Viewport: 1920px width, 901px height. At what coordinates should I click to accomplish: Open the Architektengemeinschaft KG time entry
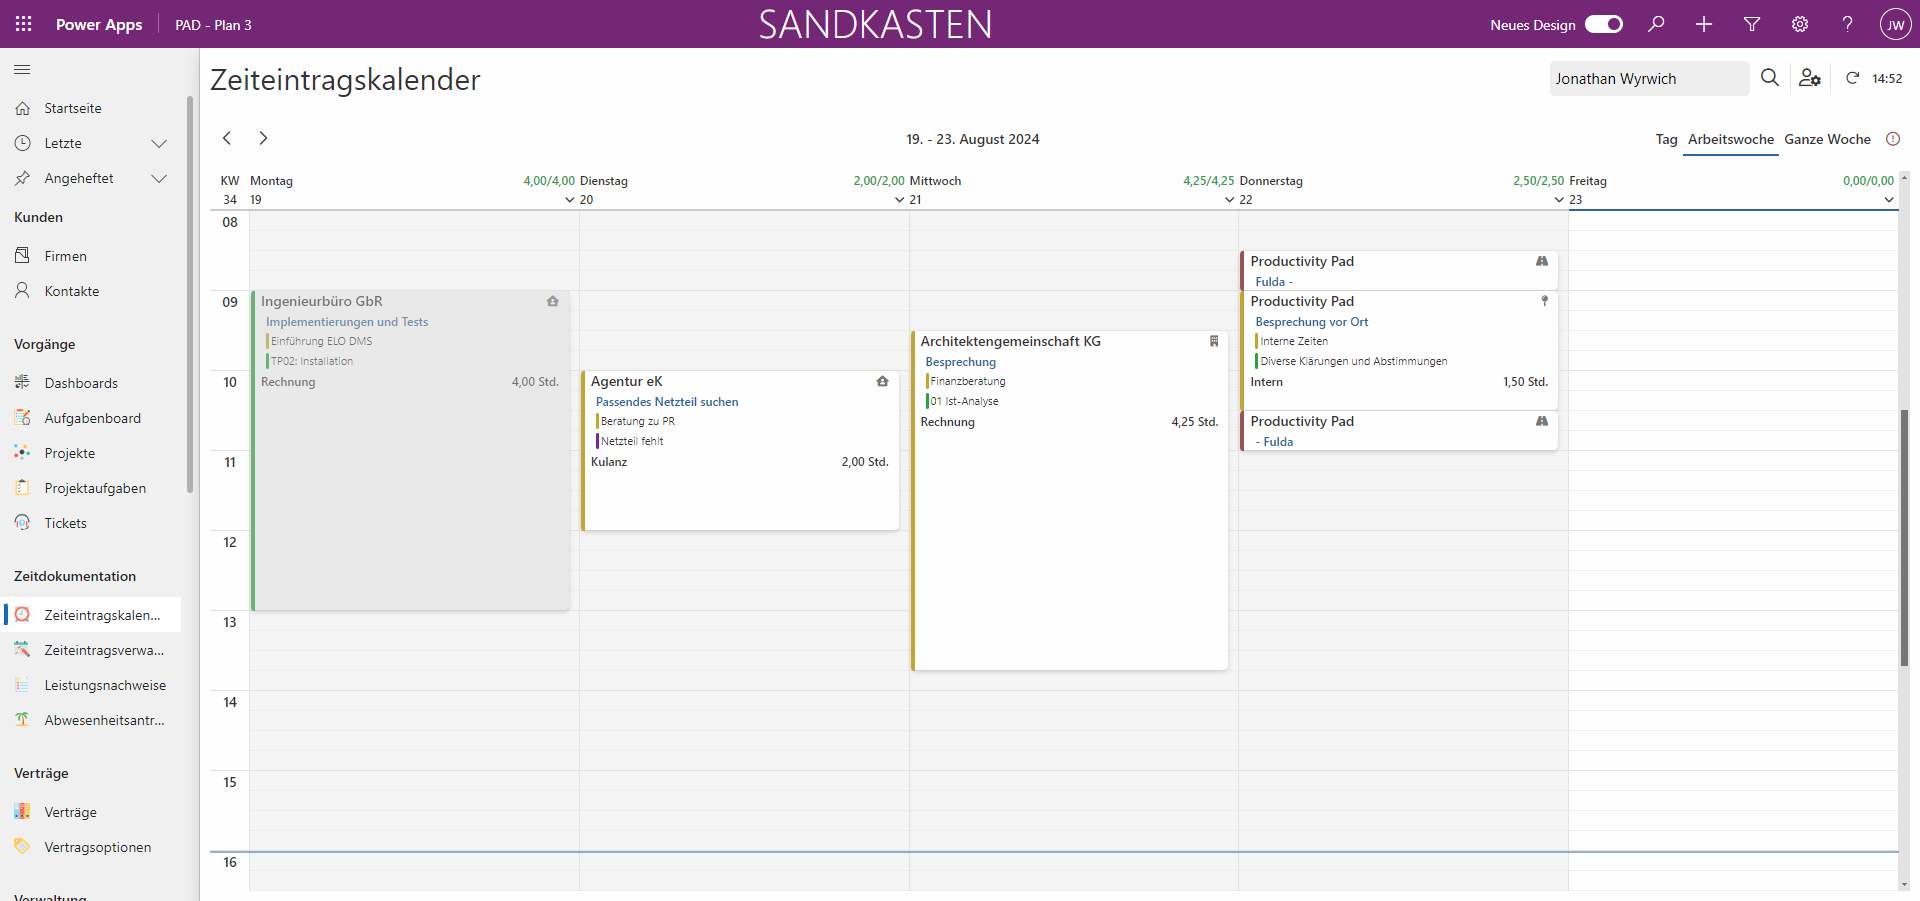click(x=1069, y=500)
